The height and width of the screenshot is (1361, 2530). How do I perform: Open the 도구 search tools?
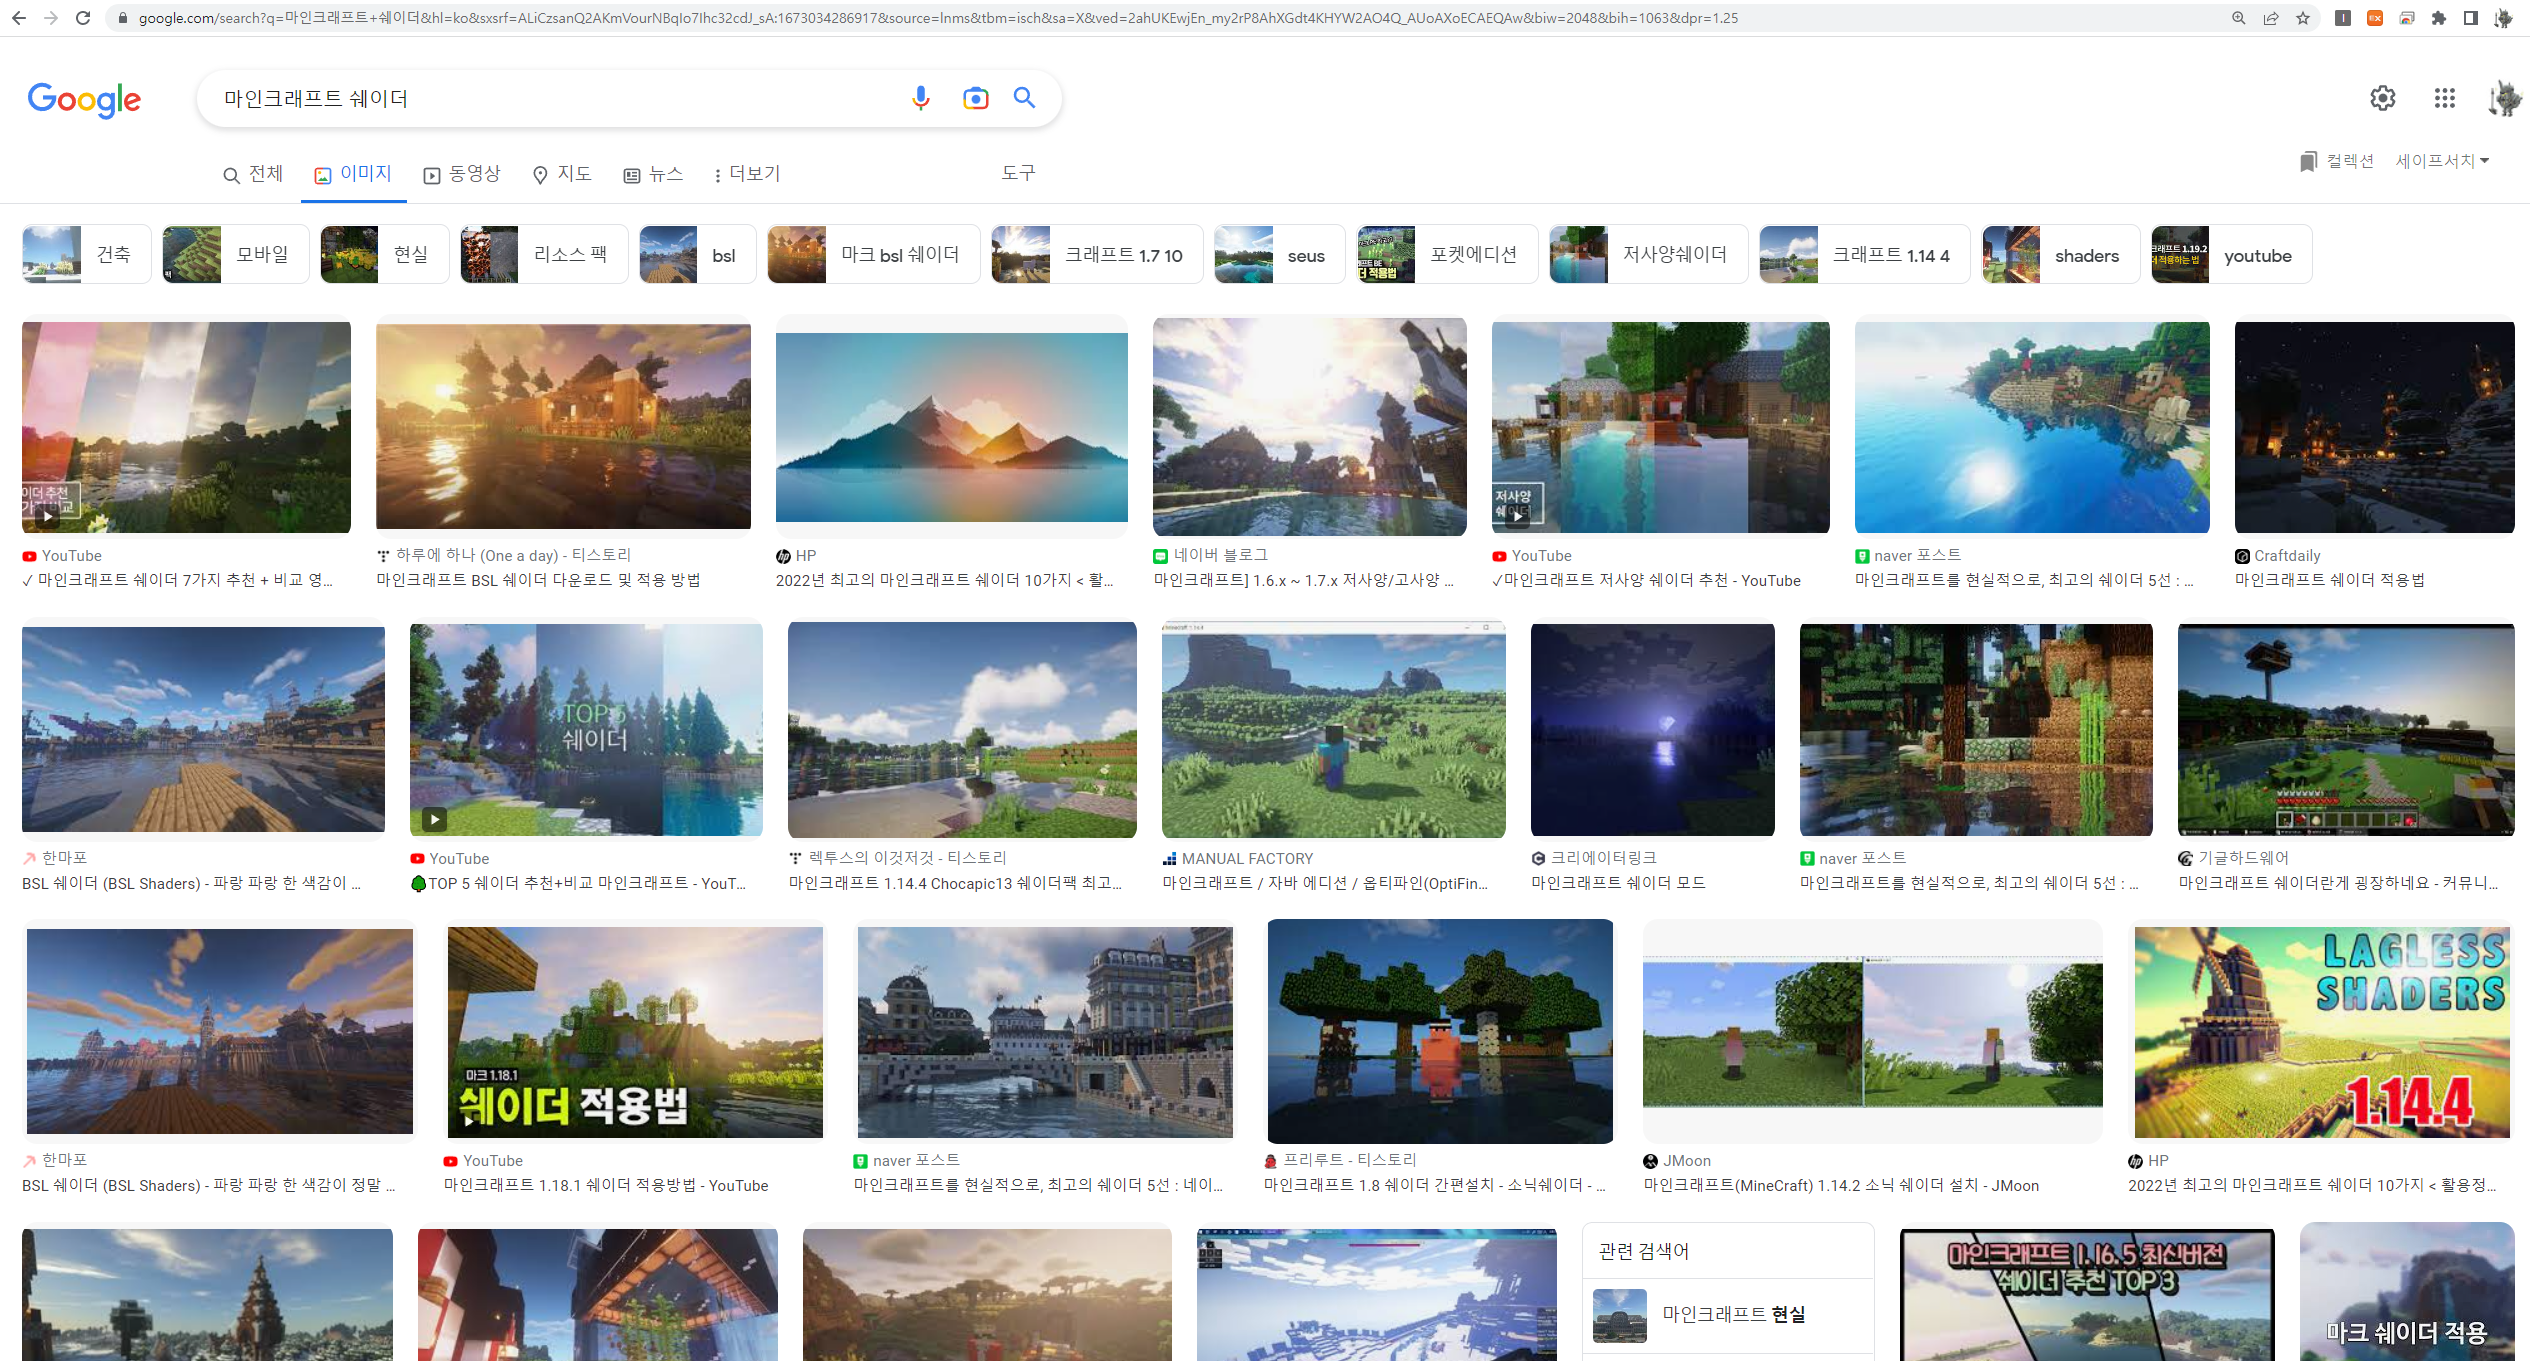point(1018,173)
